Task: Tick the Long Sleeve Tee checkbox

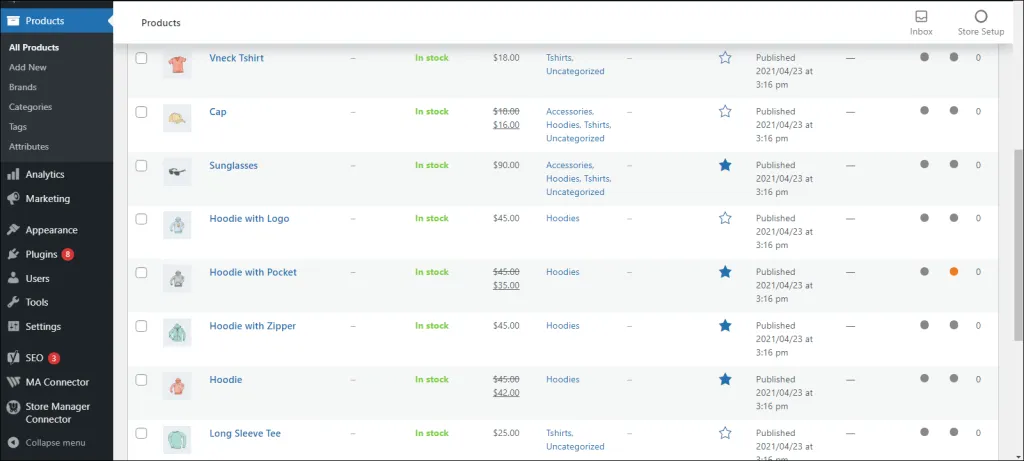Action: (x=141, y=433)
